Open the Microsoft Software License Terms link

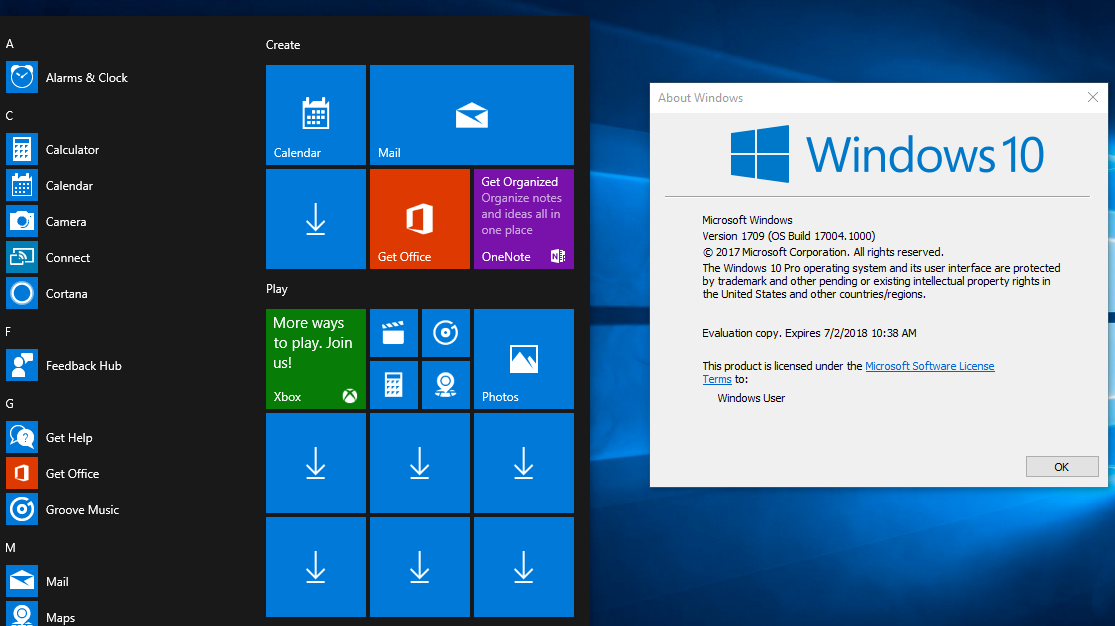tap(929, 366)
